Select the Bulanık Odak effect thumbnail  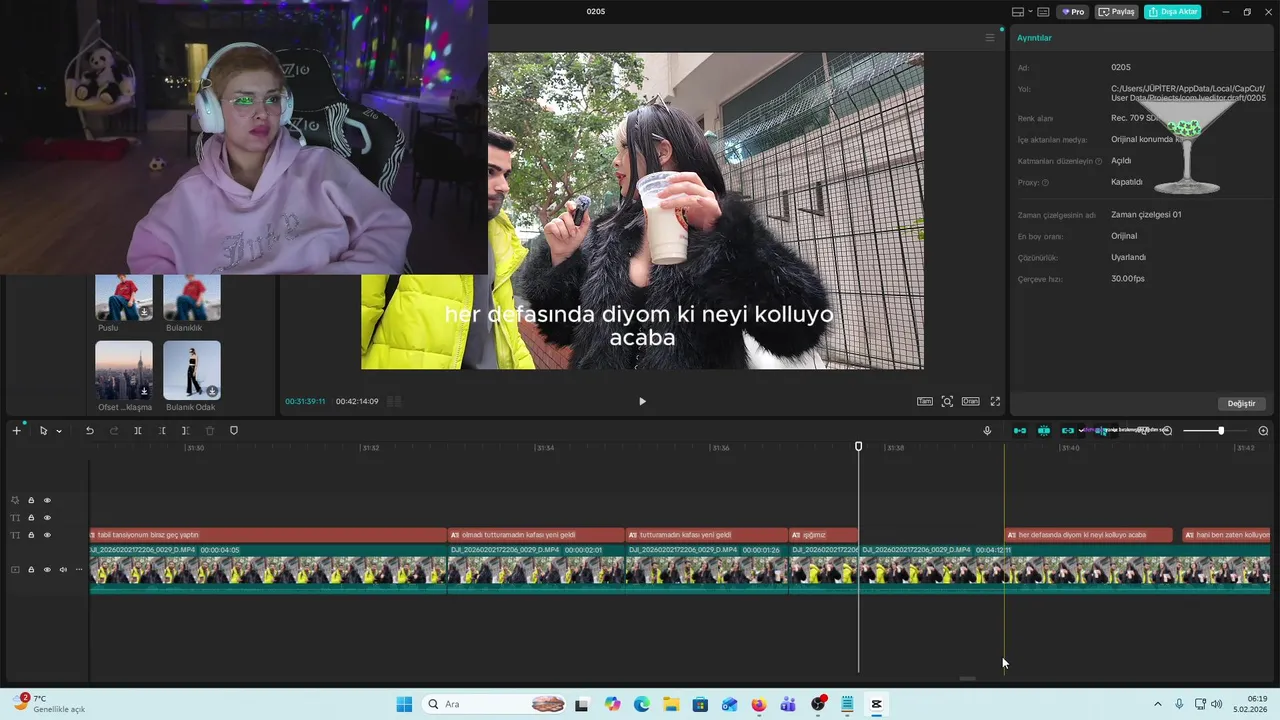click(x=192, y=370)
